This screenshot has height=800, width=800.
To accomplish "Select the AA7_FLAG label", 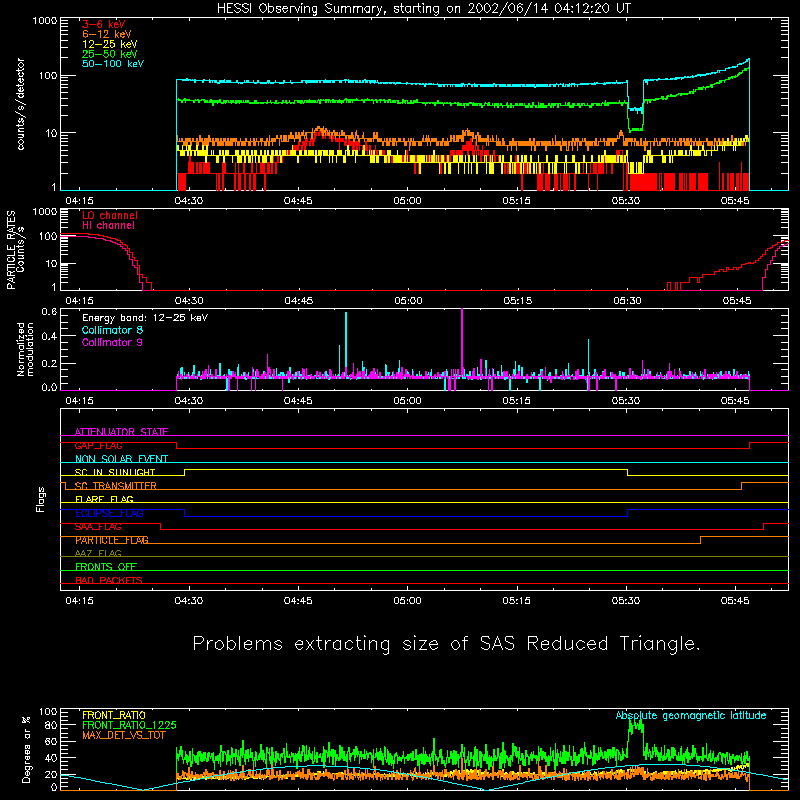I will tap(98, 553).
